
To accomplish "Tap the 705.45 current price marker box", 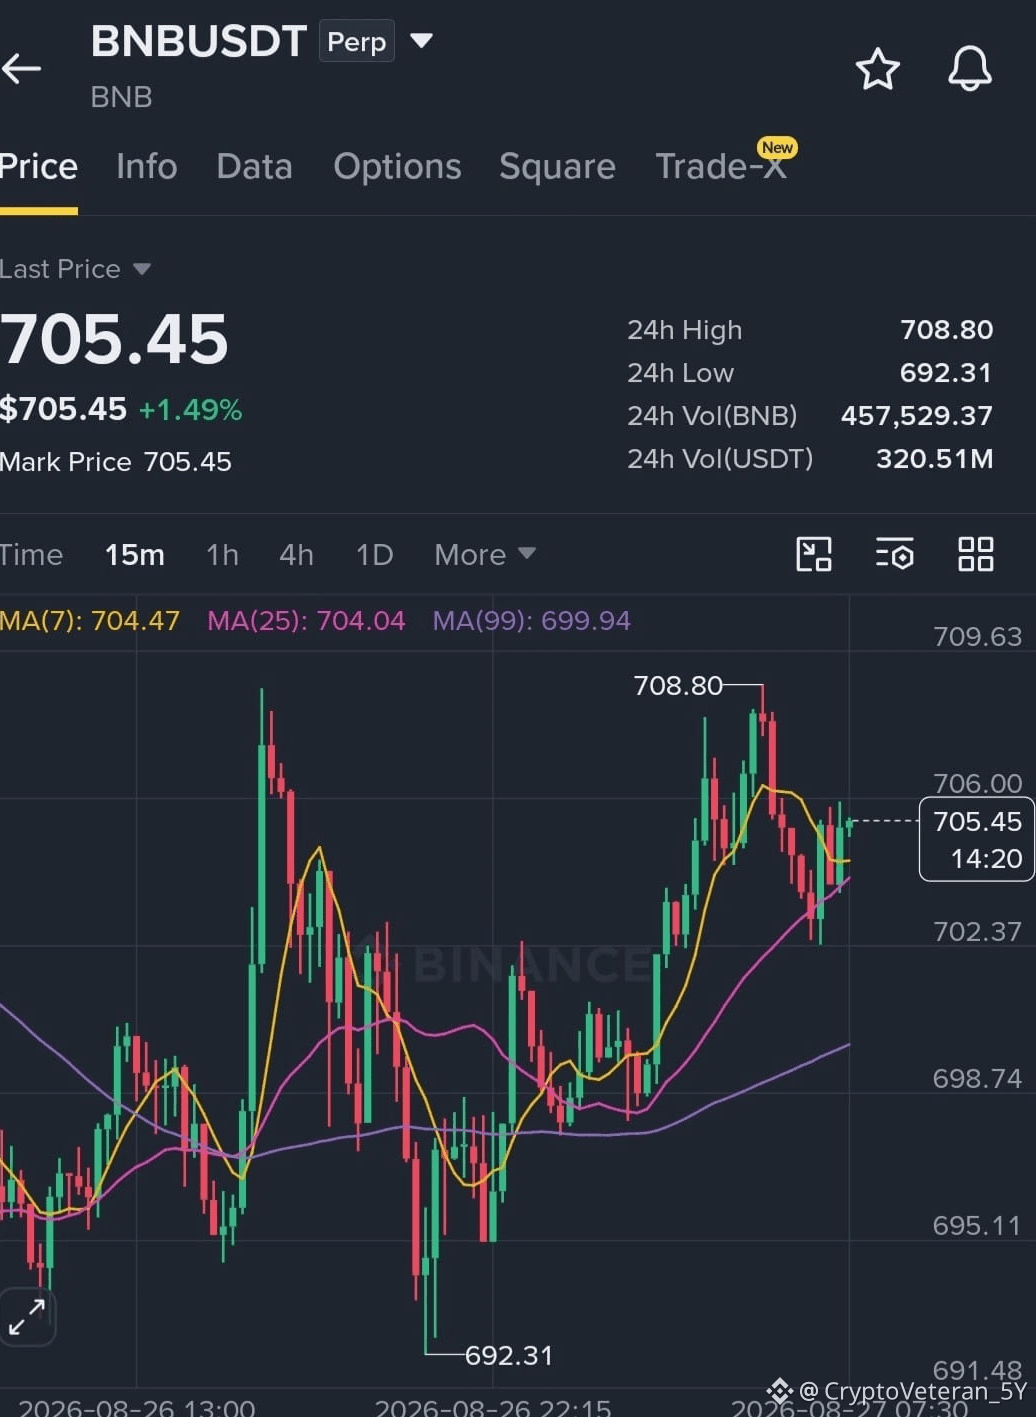I will 977,839.
